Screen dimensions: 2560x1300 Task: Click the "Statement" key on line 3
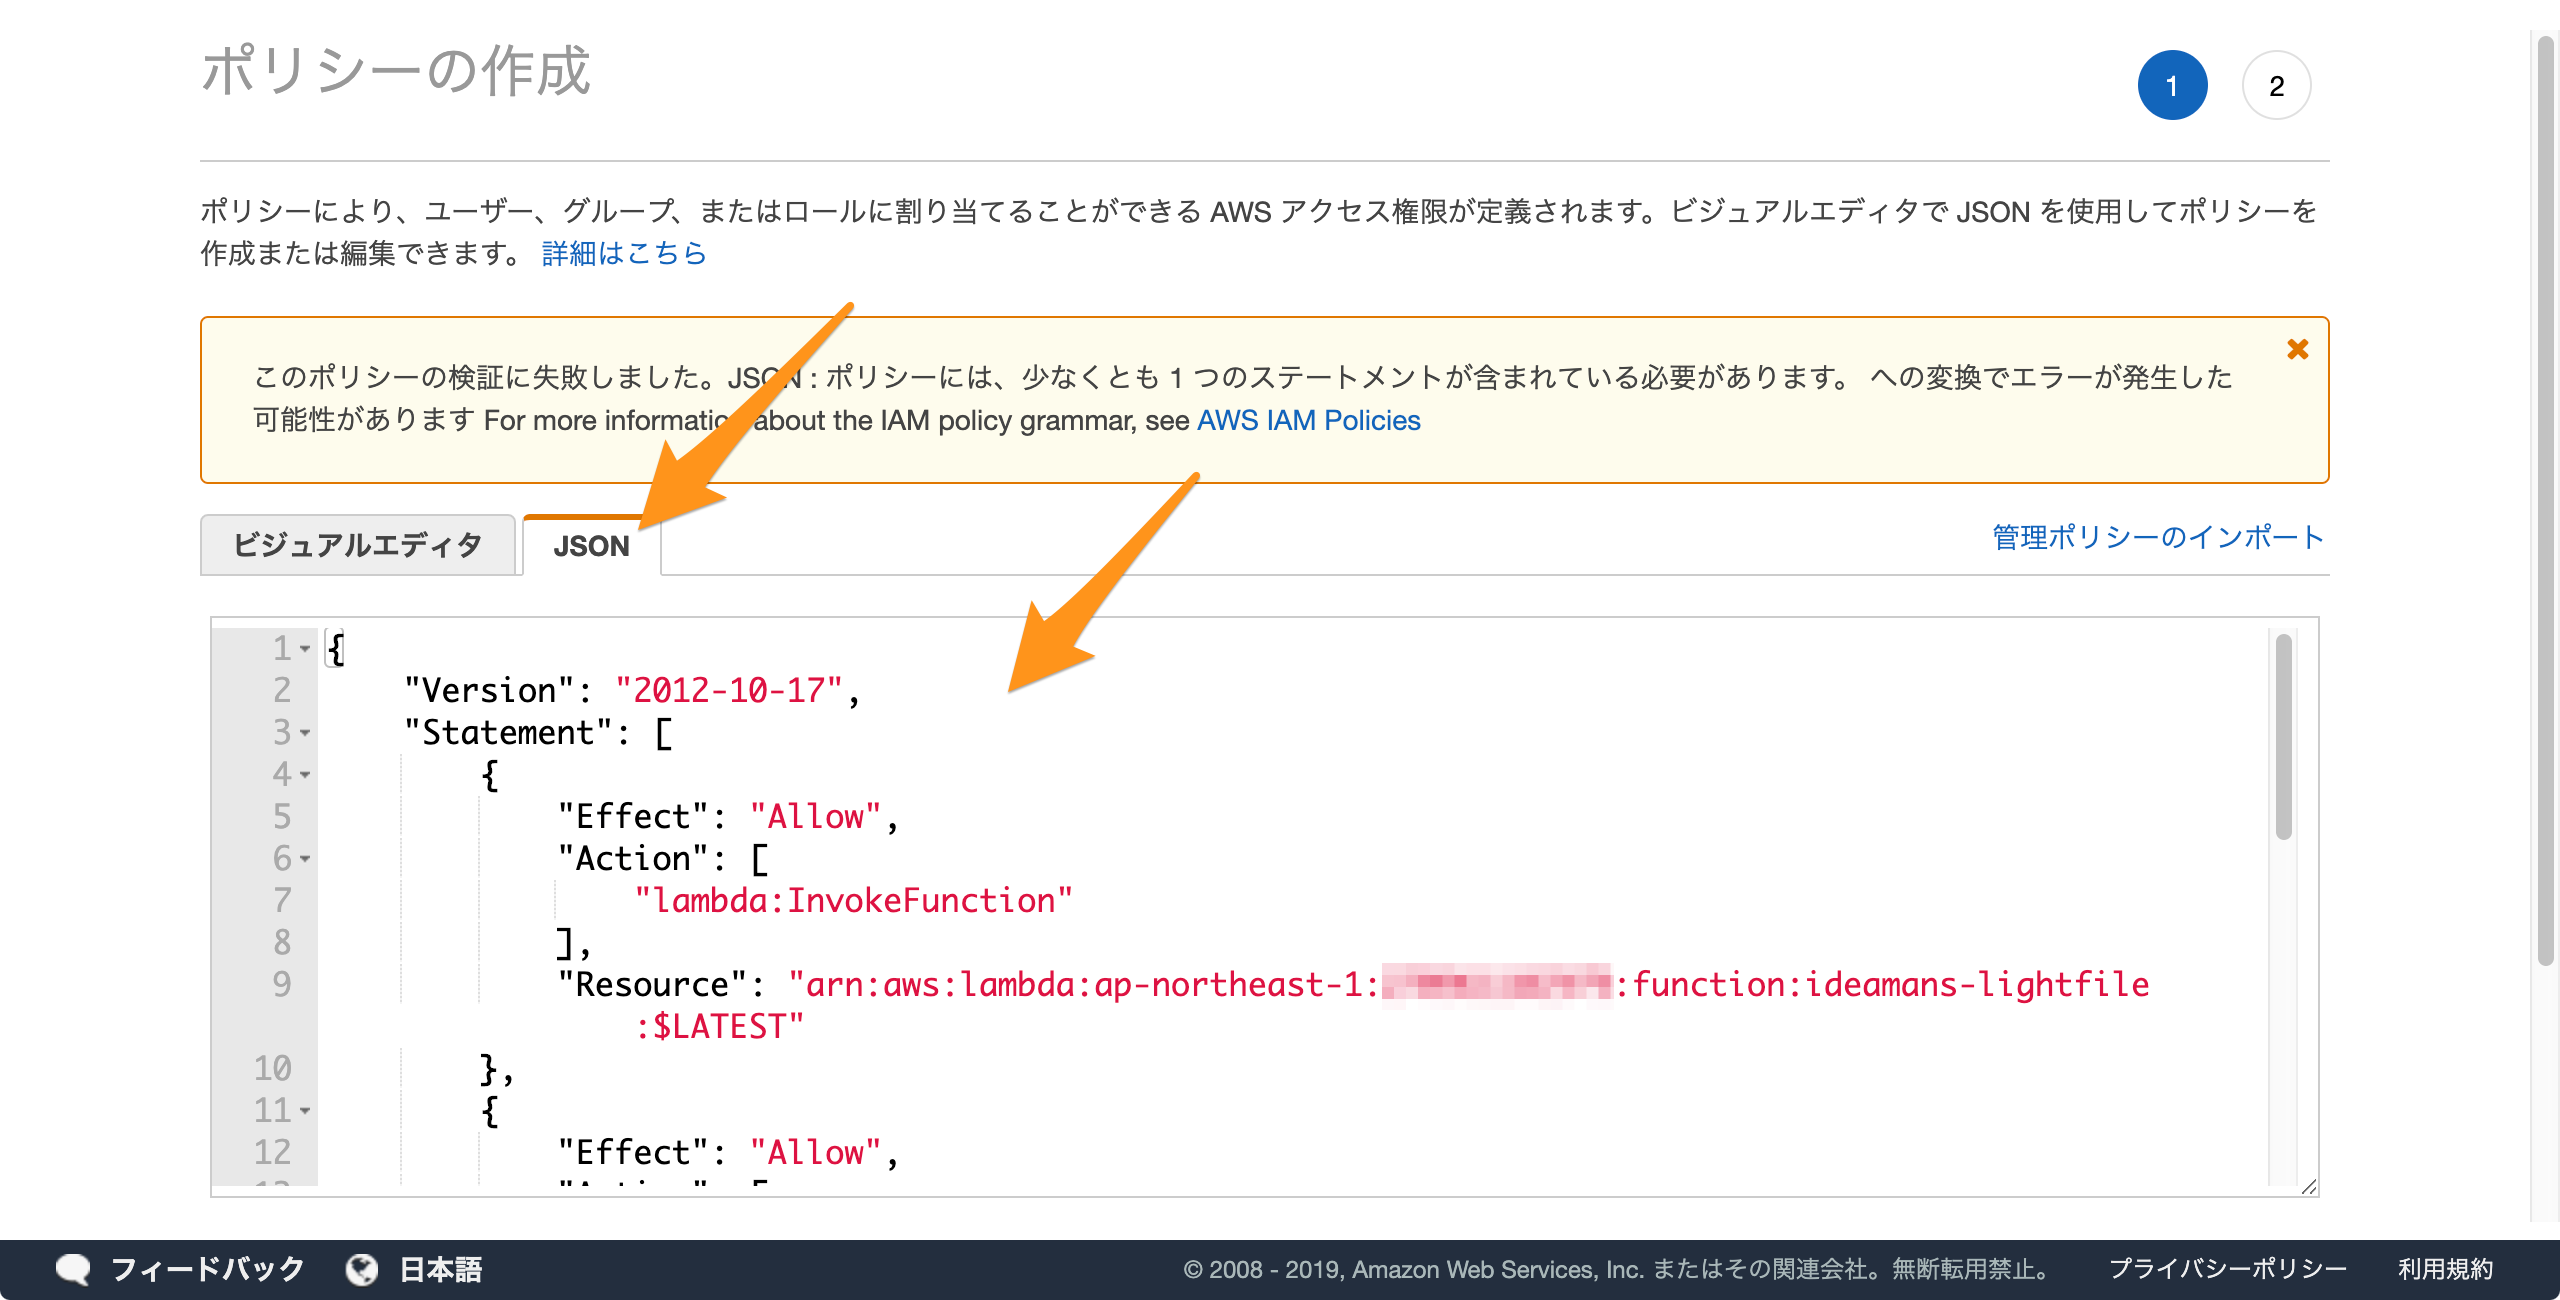[508, 733]
